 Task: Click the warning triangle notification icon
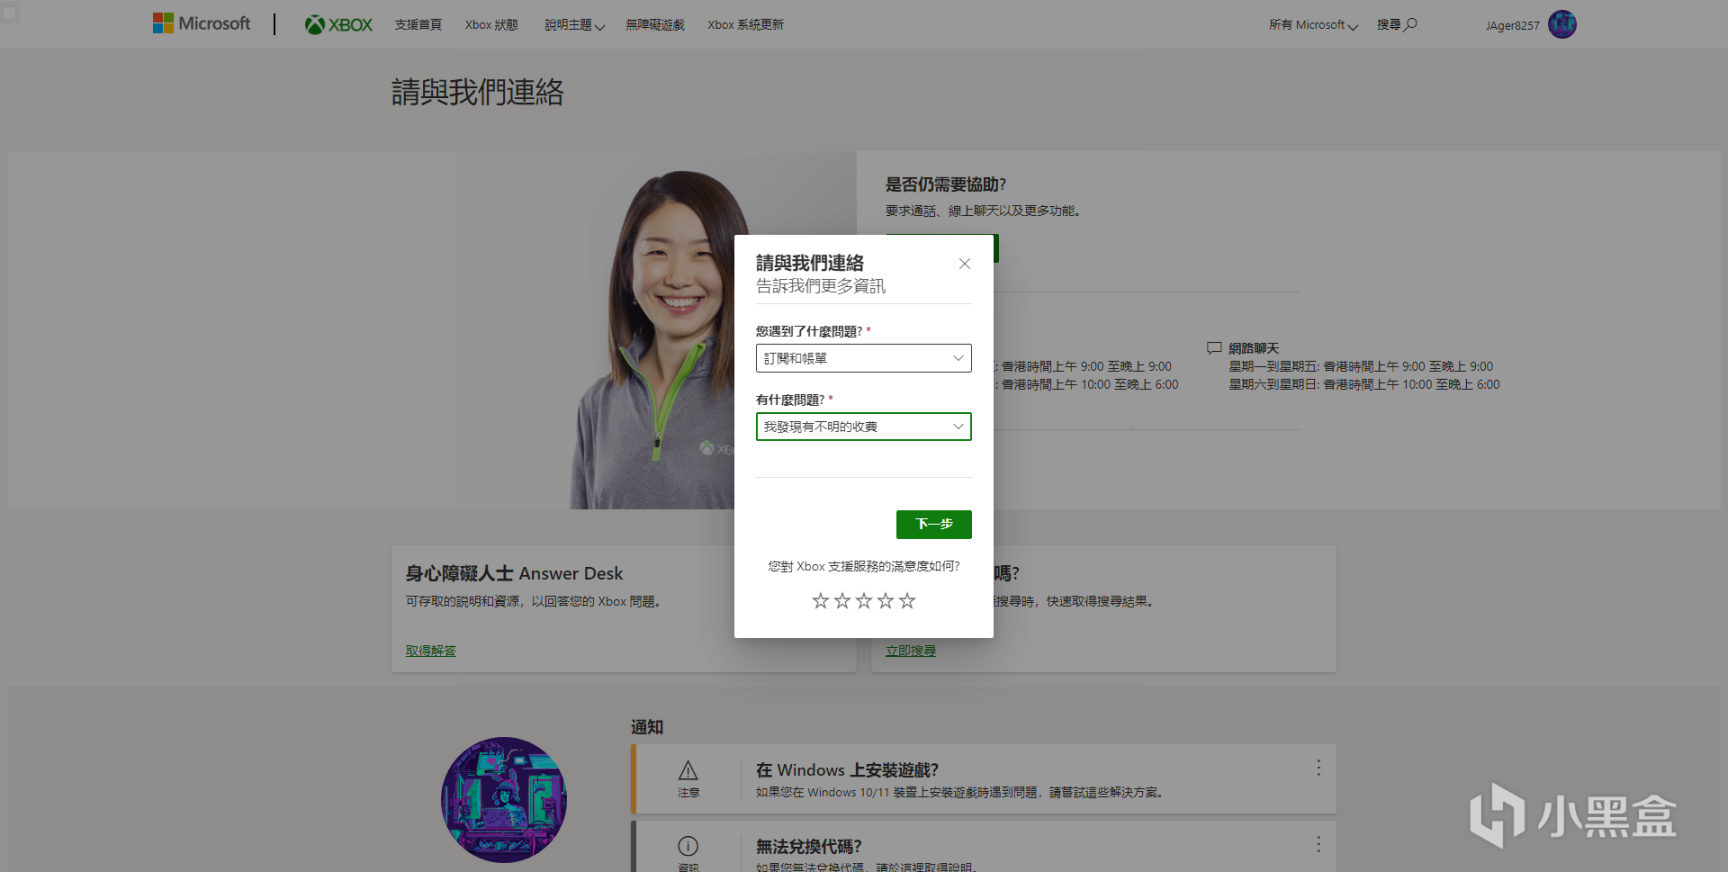[x=688, y=770]
